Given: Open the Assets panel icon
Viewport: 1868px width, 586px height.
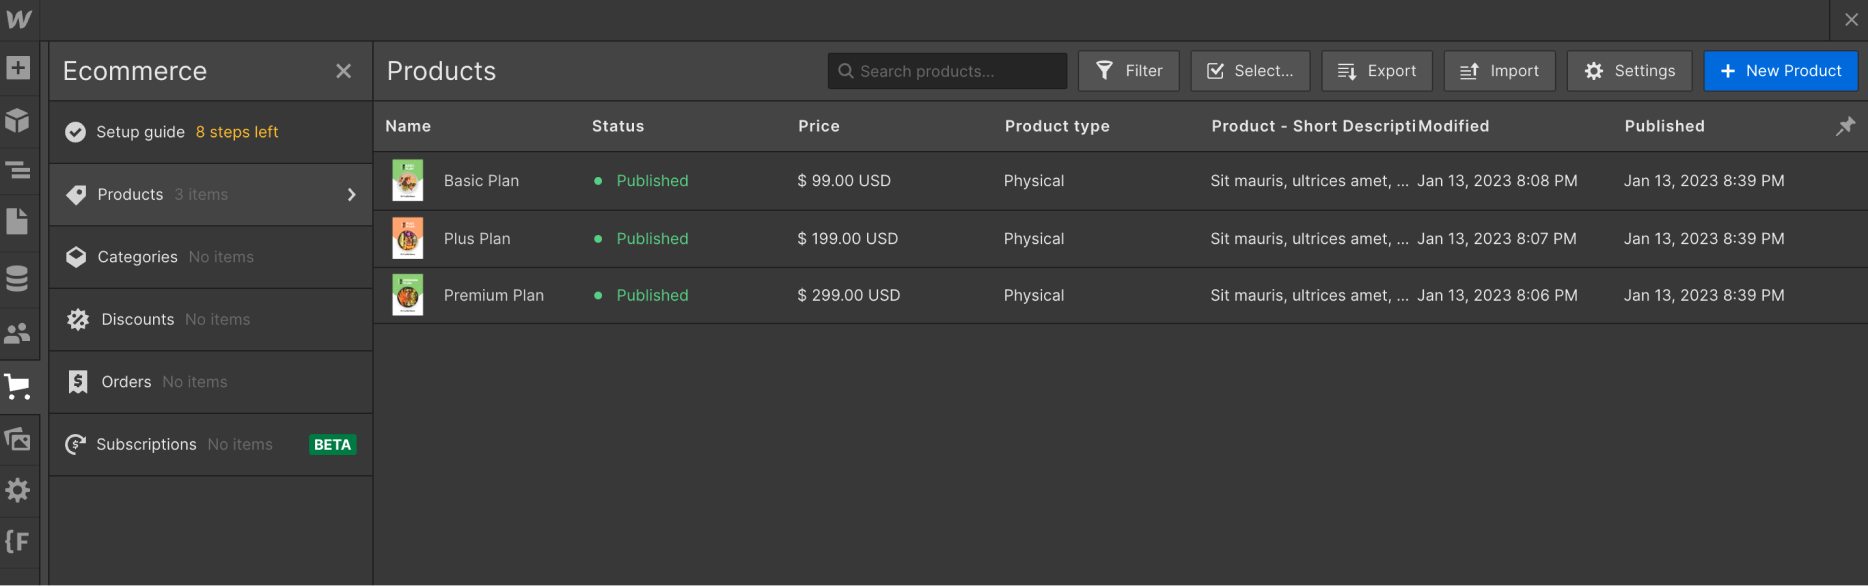Looking at the screenshot, I should coord(18,439).
